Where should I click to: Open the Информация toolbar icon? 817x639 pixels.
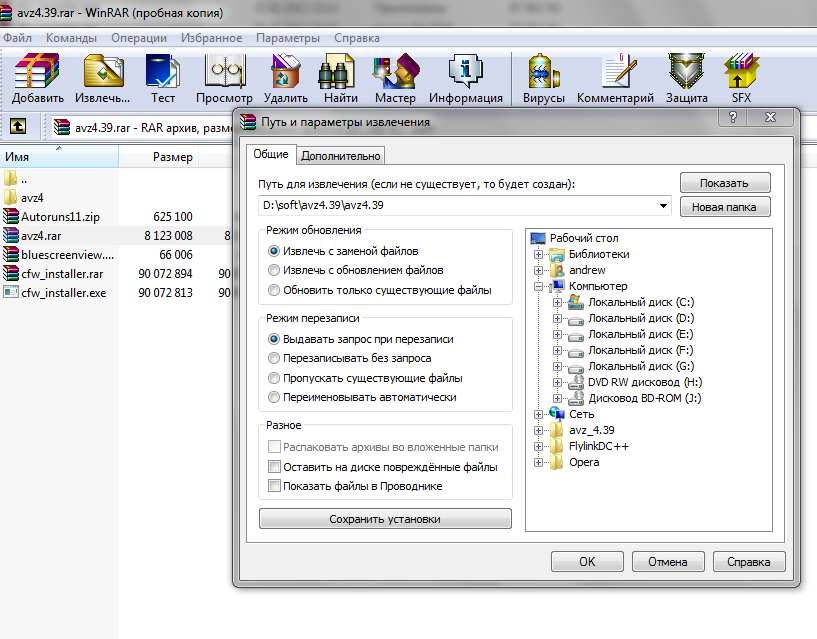click(x=465, y=71)
